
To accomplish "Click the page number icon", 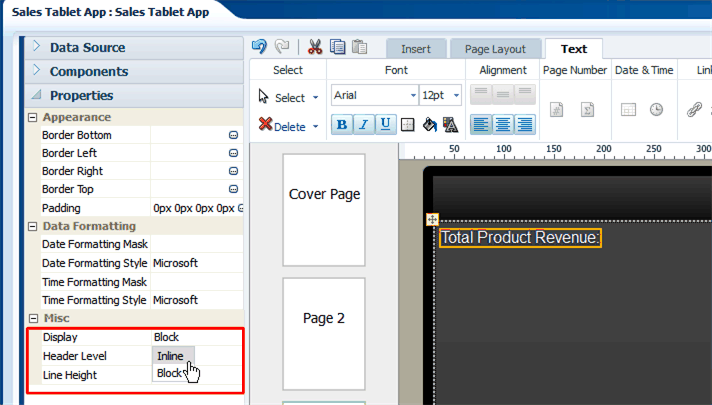I will (559, 110).
